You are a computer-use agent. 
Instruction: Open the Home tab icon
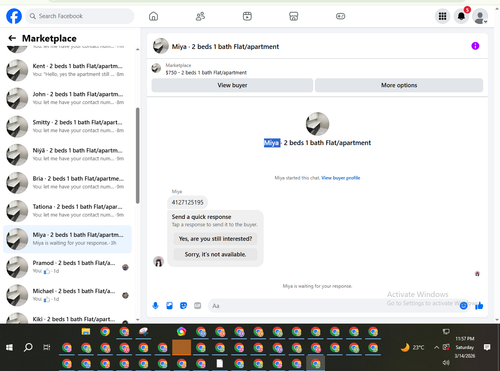pos(153,16)
